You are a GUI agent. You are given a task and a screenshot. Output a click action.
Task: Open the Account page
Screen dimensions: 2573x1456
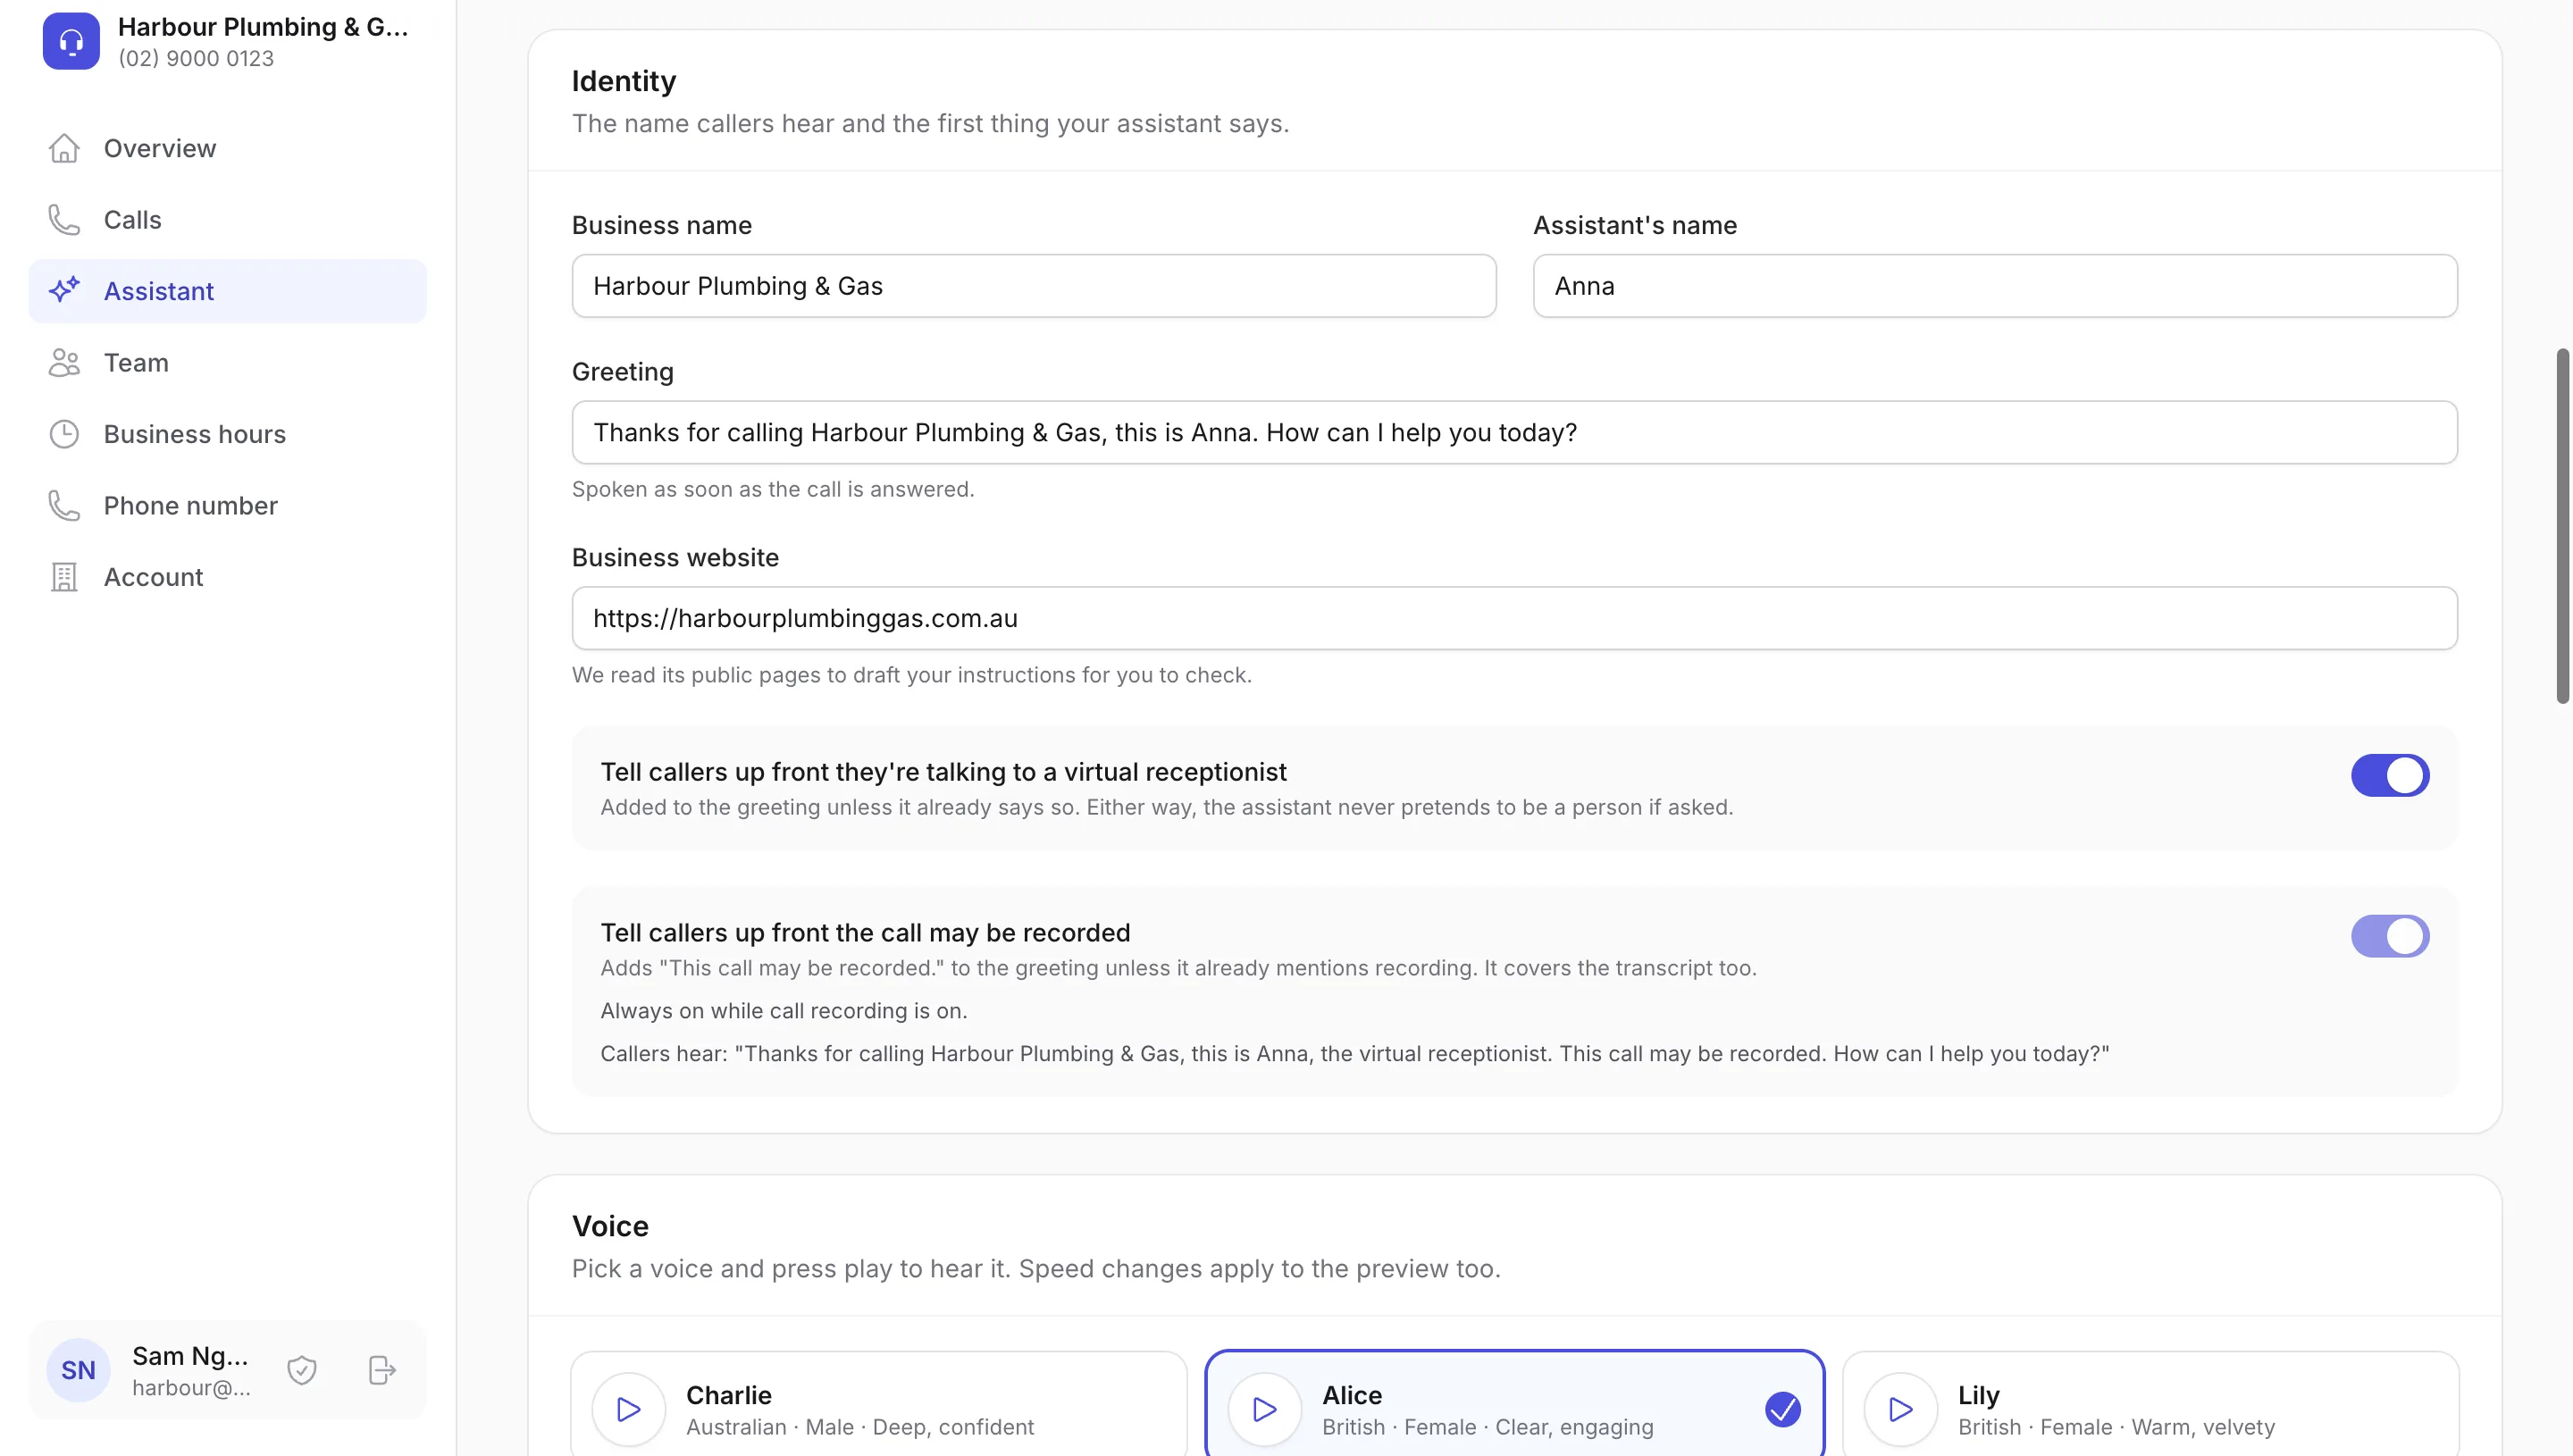pos(228,577)
